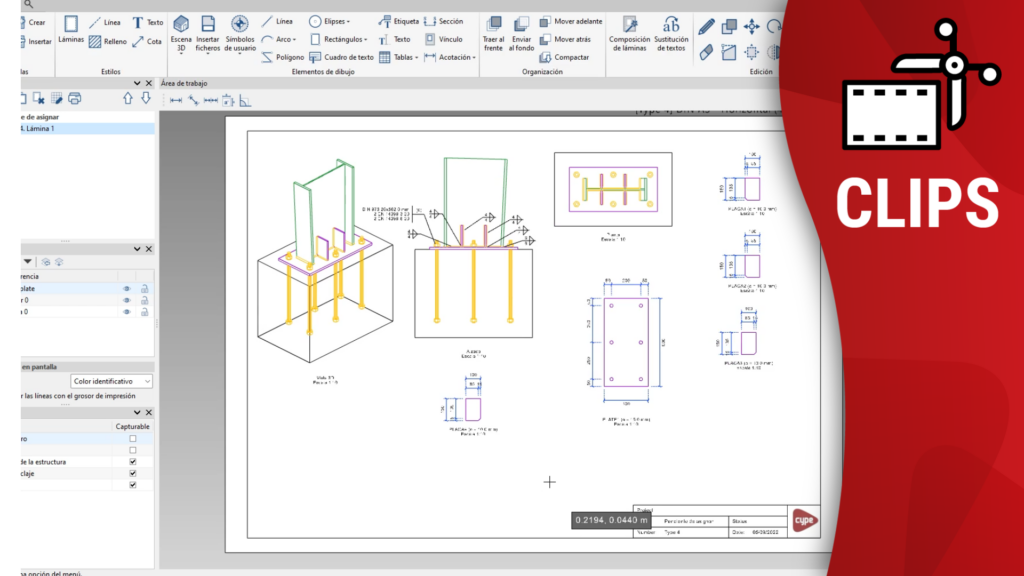The image size is (1024, 576).
Task: Toggle visibility eye of the plate layer
Action: click(x=127, y=288)
